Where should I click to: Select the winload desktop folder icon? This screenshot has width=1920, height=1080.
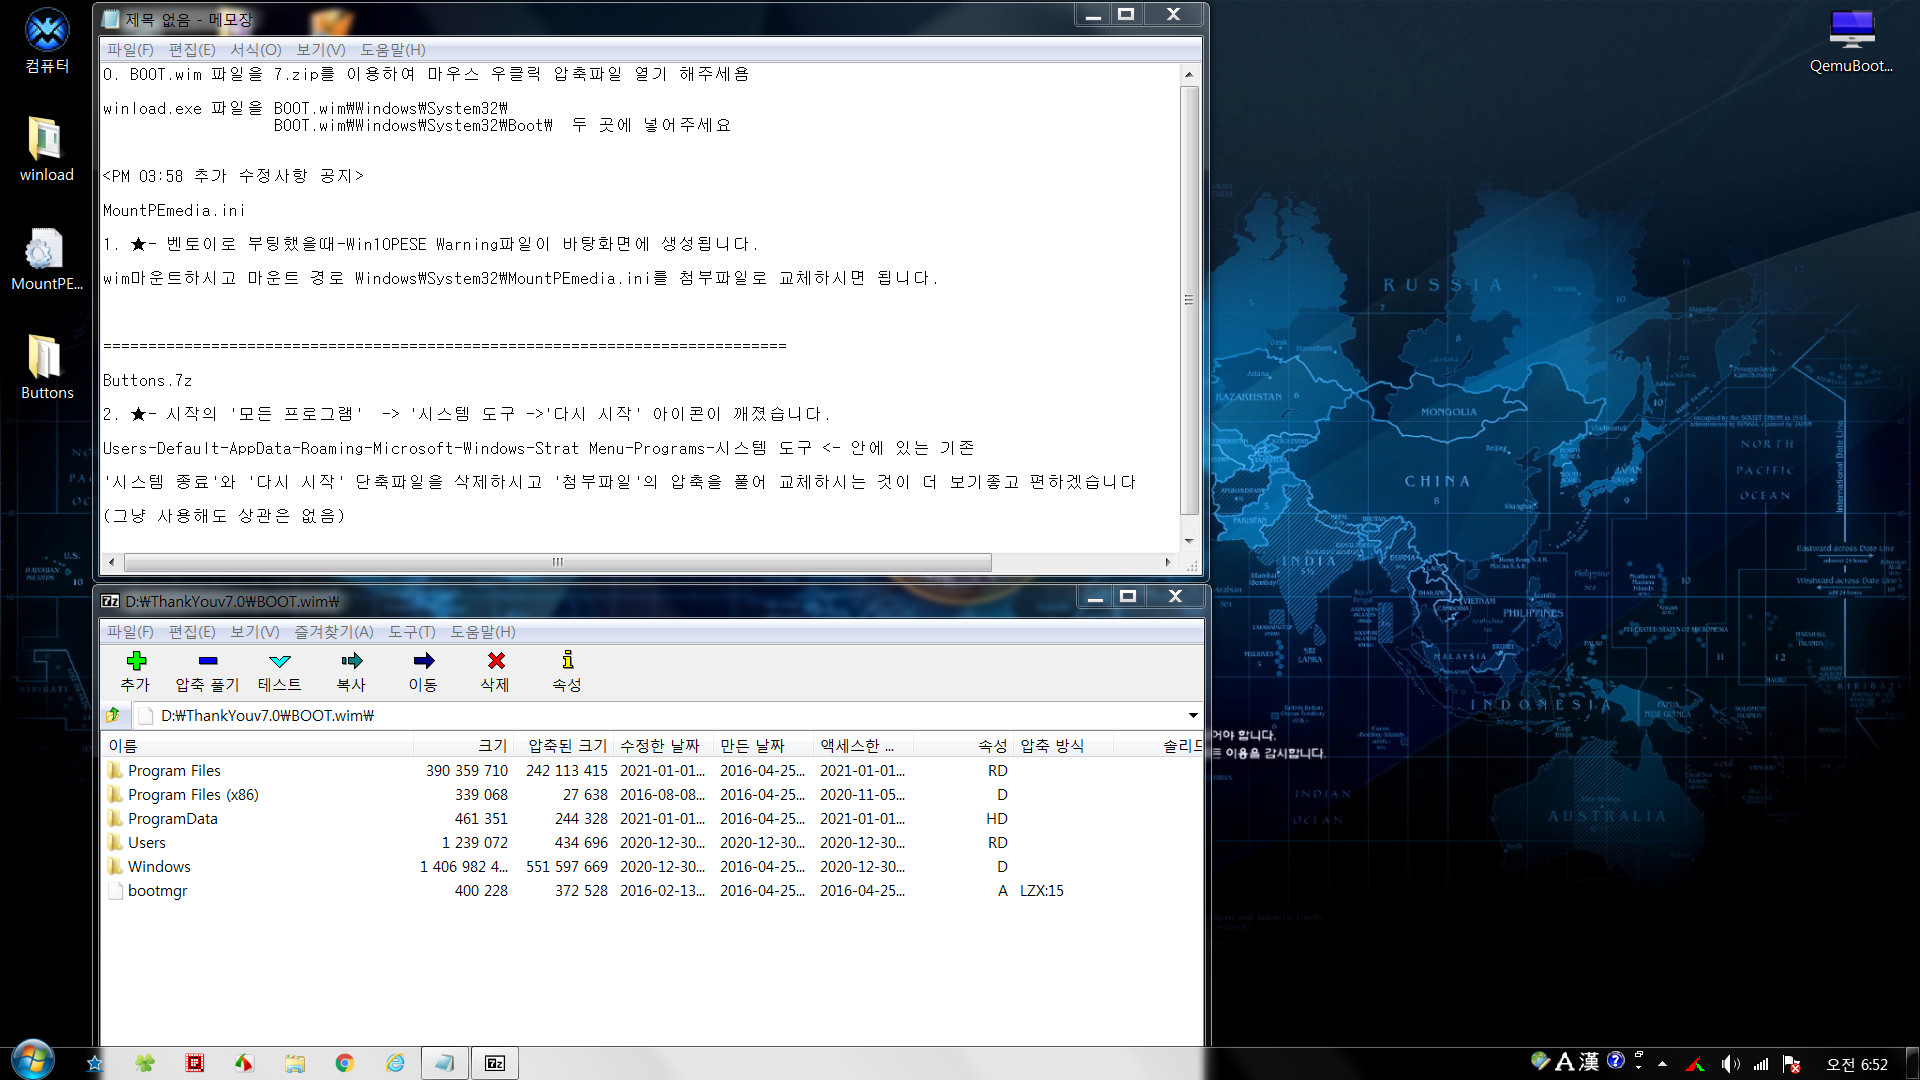coord(46,149)
